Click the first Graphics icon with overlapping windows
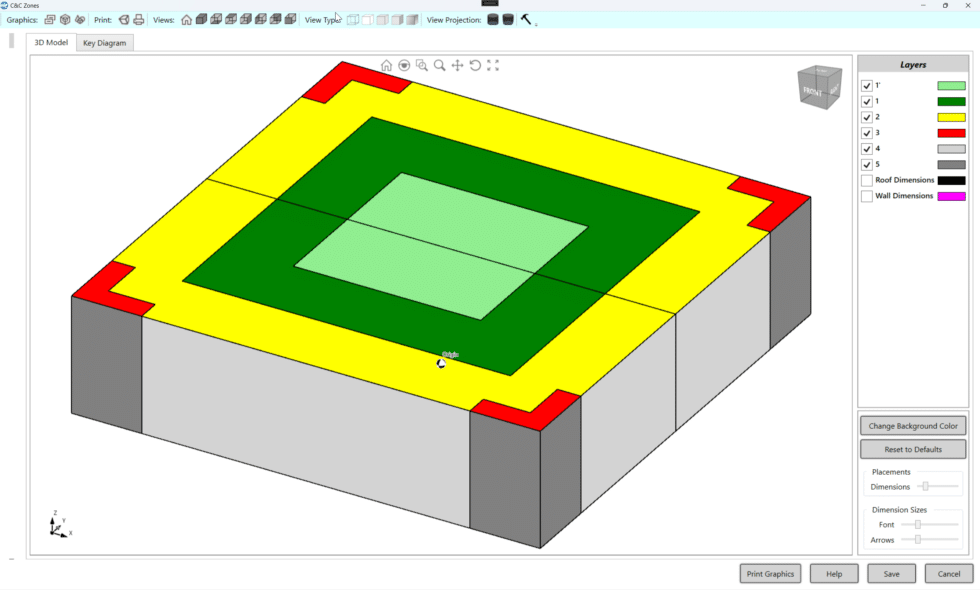980x590 pixels. pyautogui.click(x=50, y=20)
